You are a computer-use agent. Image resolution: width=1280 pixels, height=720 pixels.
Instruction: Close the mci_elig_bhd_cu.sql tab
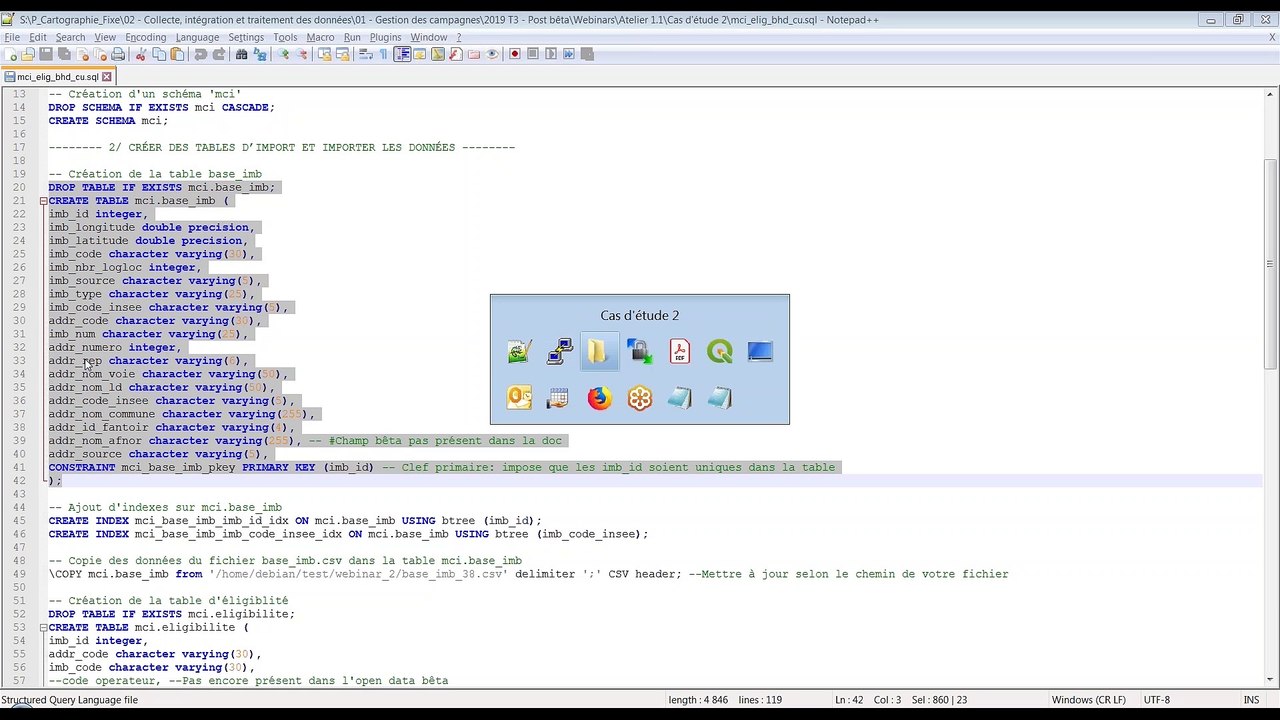tap(107, 76)
